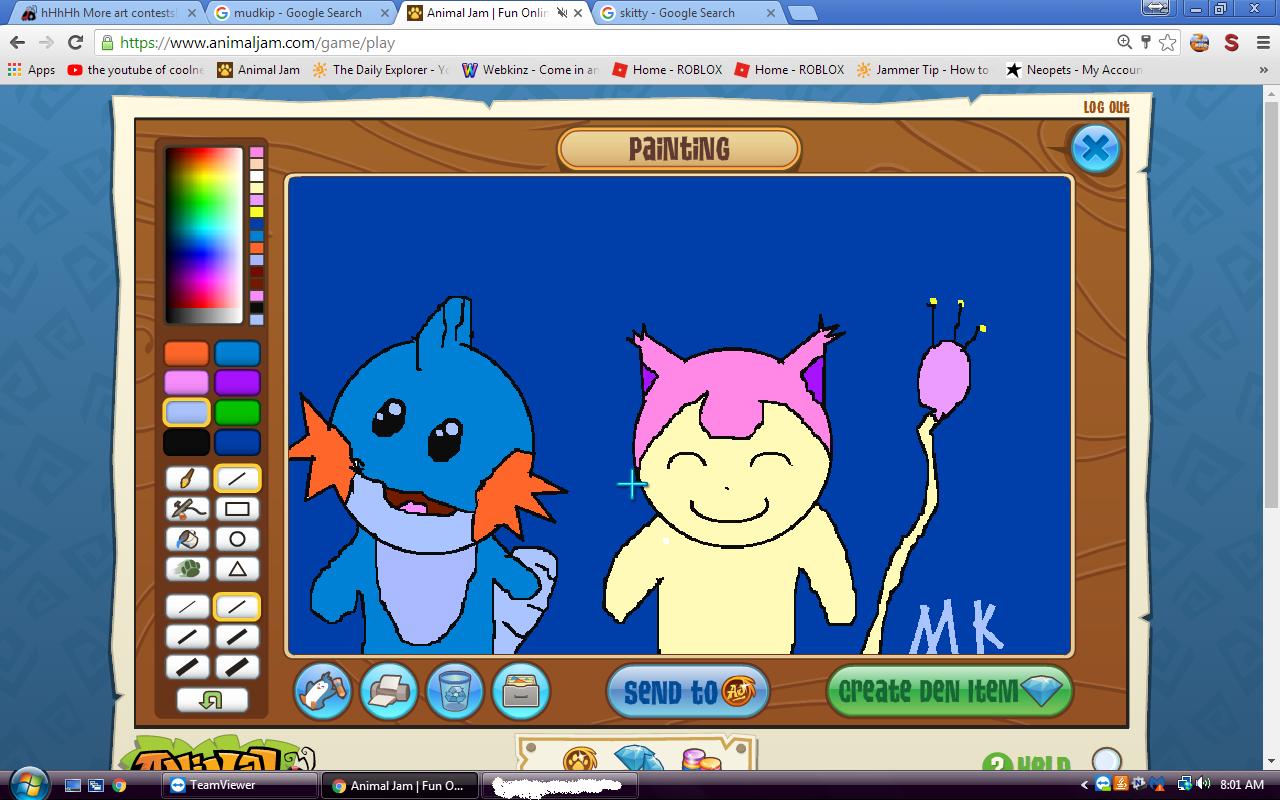This screenshot has height=800, width=1280.
Task: Select the paint bucket fill tool
Action: 187,539
